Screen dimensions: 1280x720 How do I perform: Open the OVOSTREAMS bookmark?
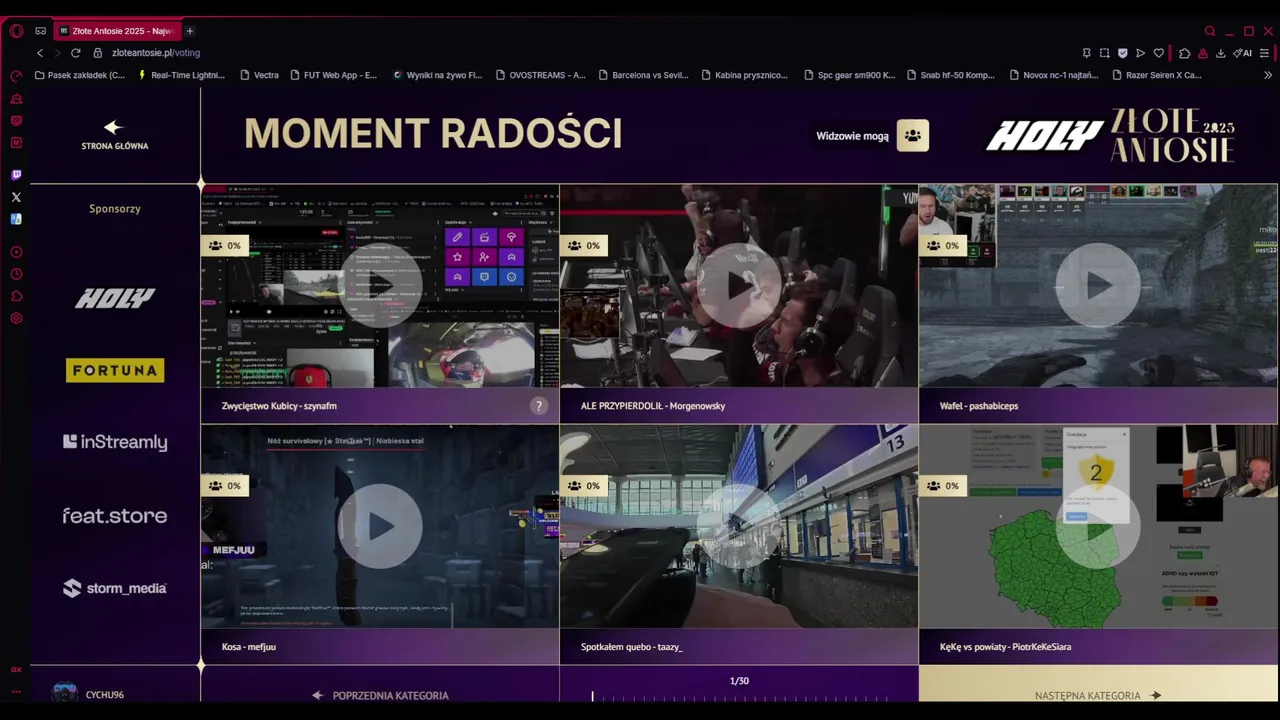click(540, 75)
